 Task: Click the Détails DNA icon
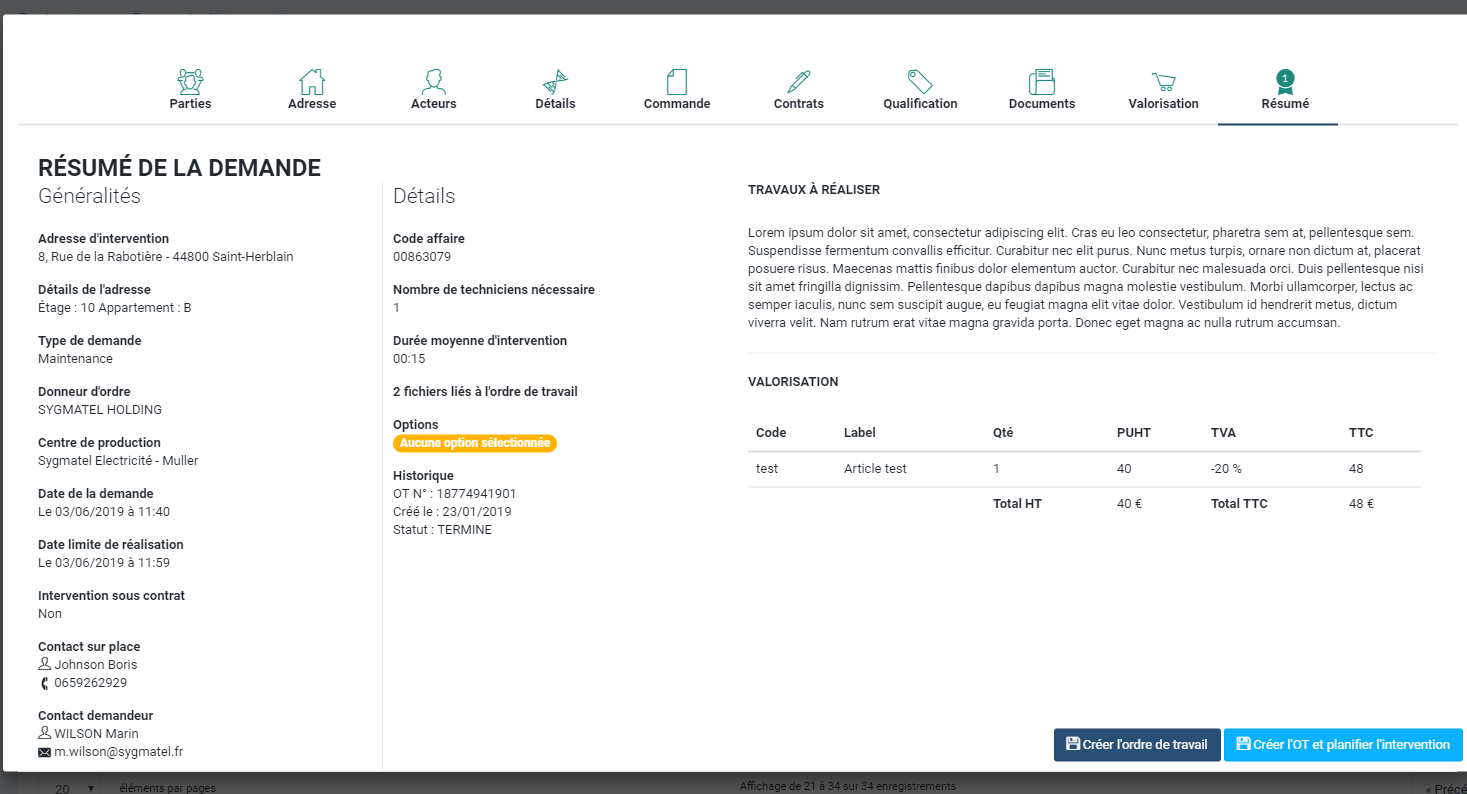click(555, 81)
